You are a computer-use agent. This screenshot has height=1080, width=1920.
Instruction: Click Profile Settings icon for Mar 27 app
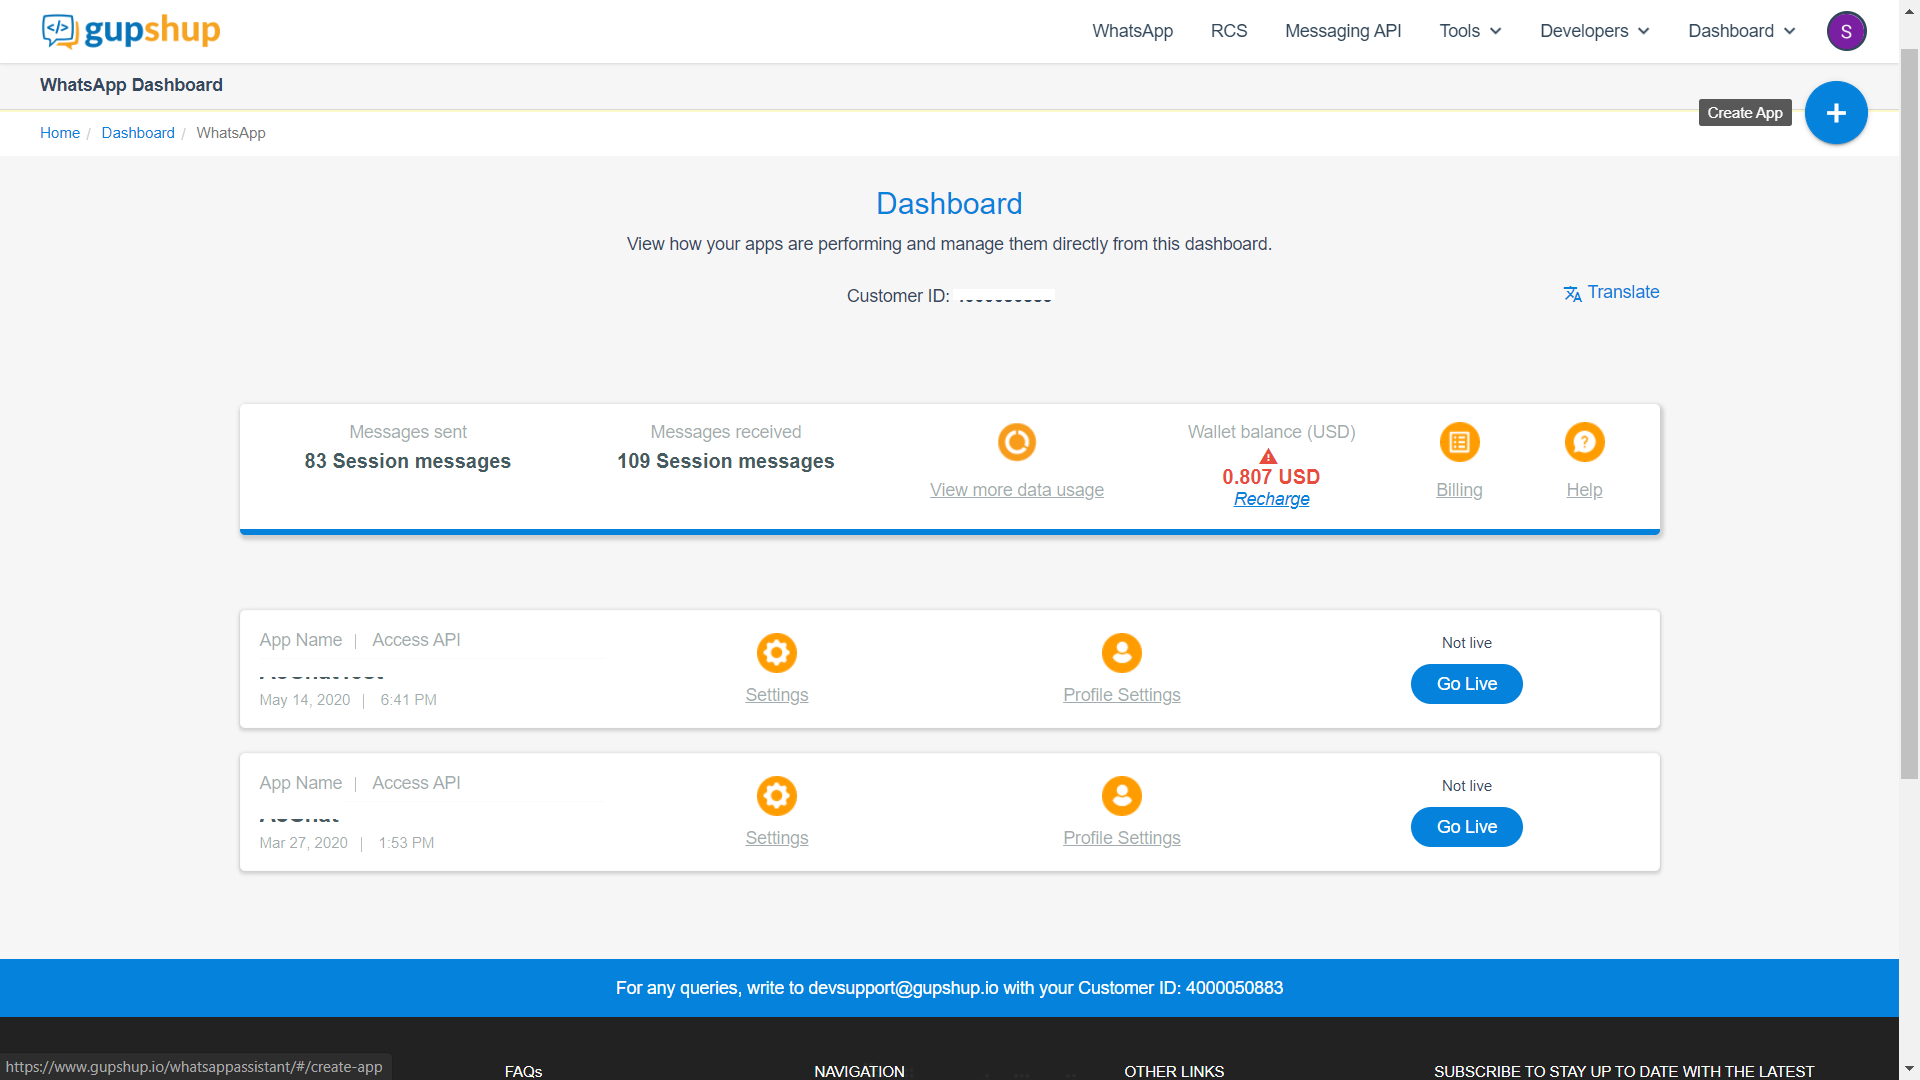click(1122, 796)
